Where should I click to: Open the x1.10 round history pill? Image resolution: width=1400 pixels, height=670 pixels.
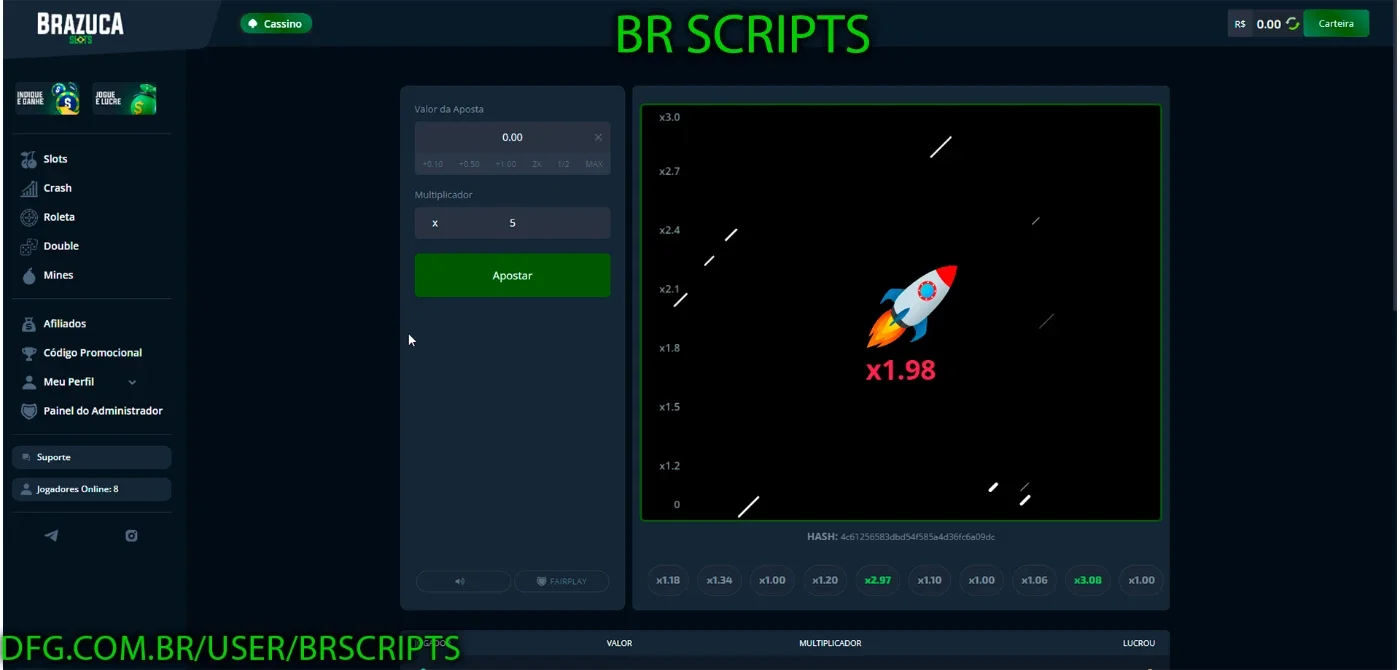pyautogui.click(x=930, y=580)
